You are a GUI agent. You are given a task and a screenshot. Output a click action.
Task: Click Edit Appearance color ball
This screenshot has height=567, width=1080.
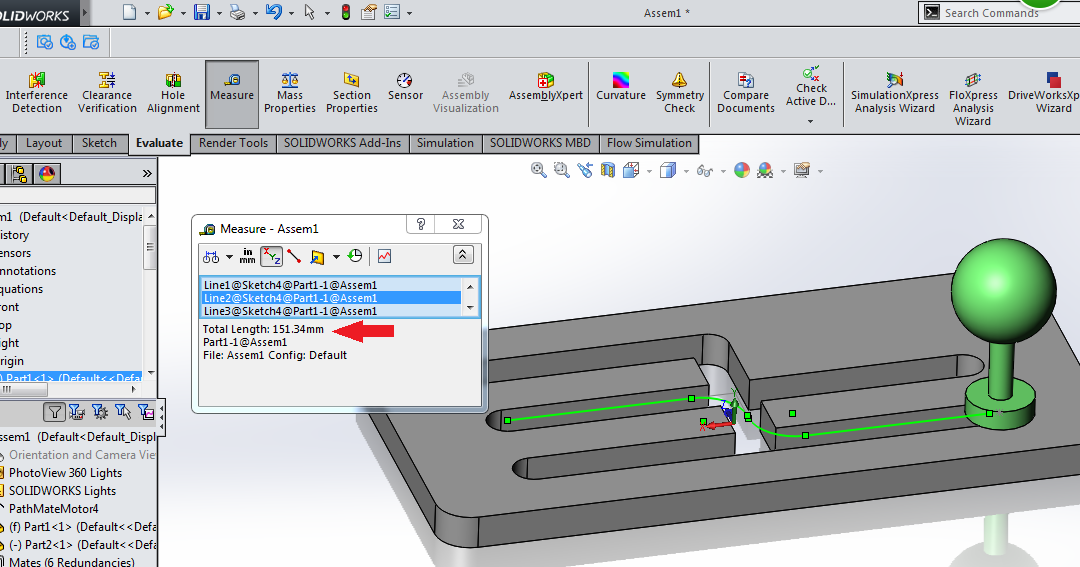742,170
